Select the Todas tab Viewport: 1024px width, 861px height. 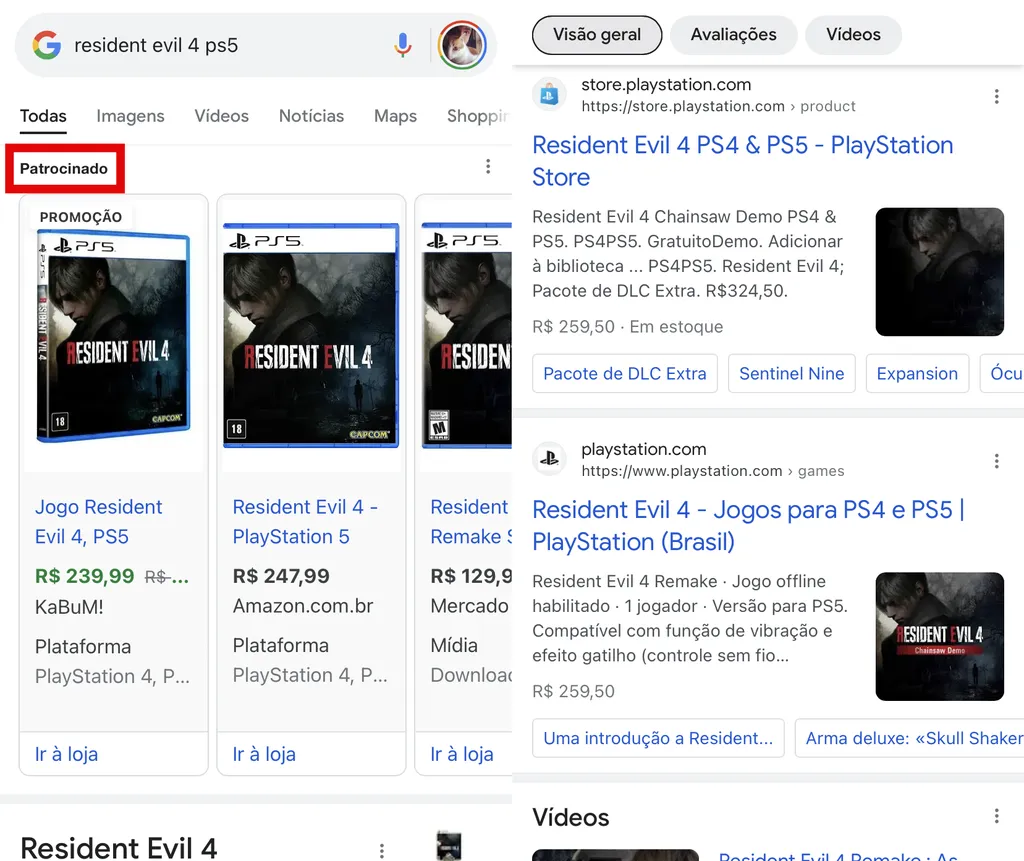click(43, 116)
